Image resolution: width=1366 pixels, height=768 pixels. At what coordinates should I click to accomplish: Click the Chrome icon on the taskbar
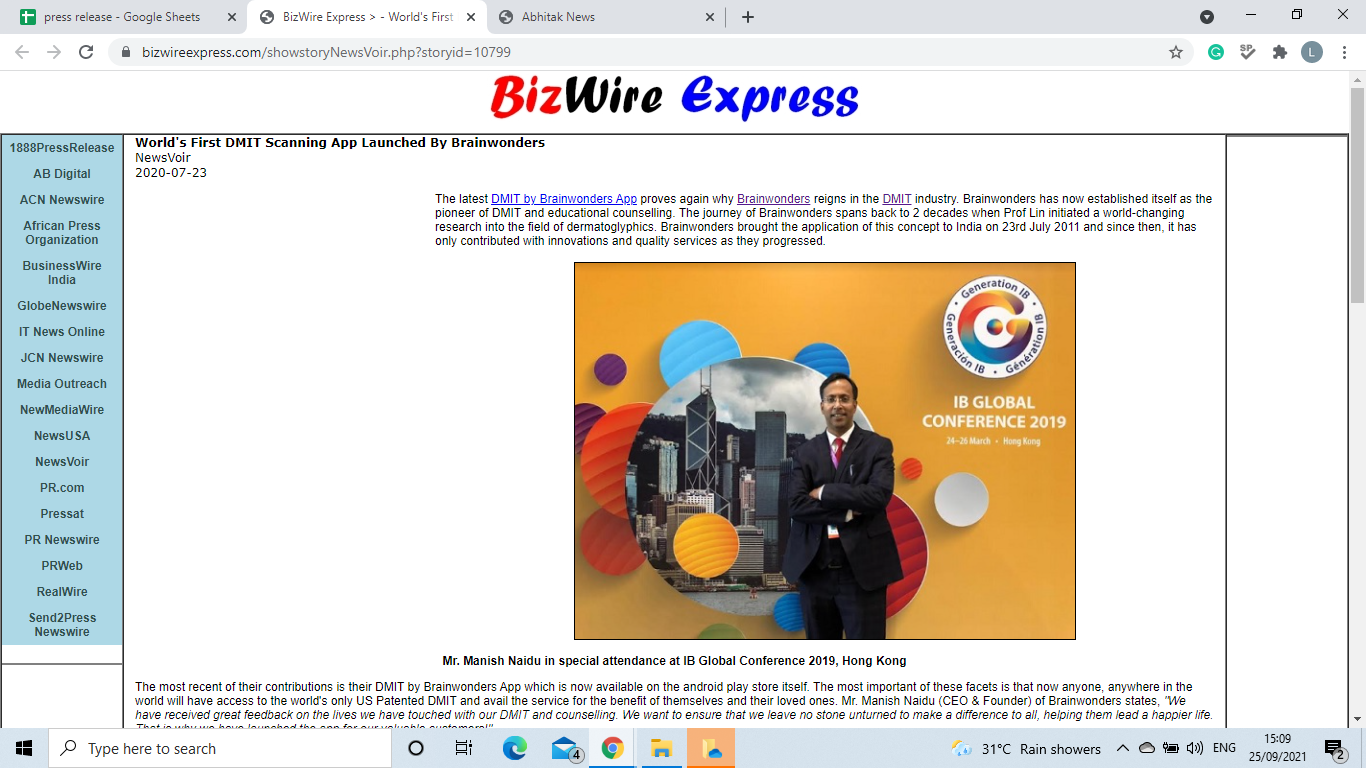tap(613, 748)
